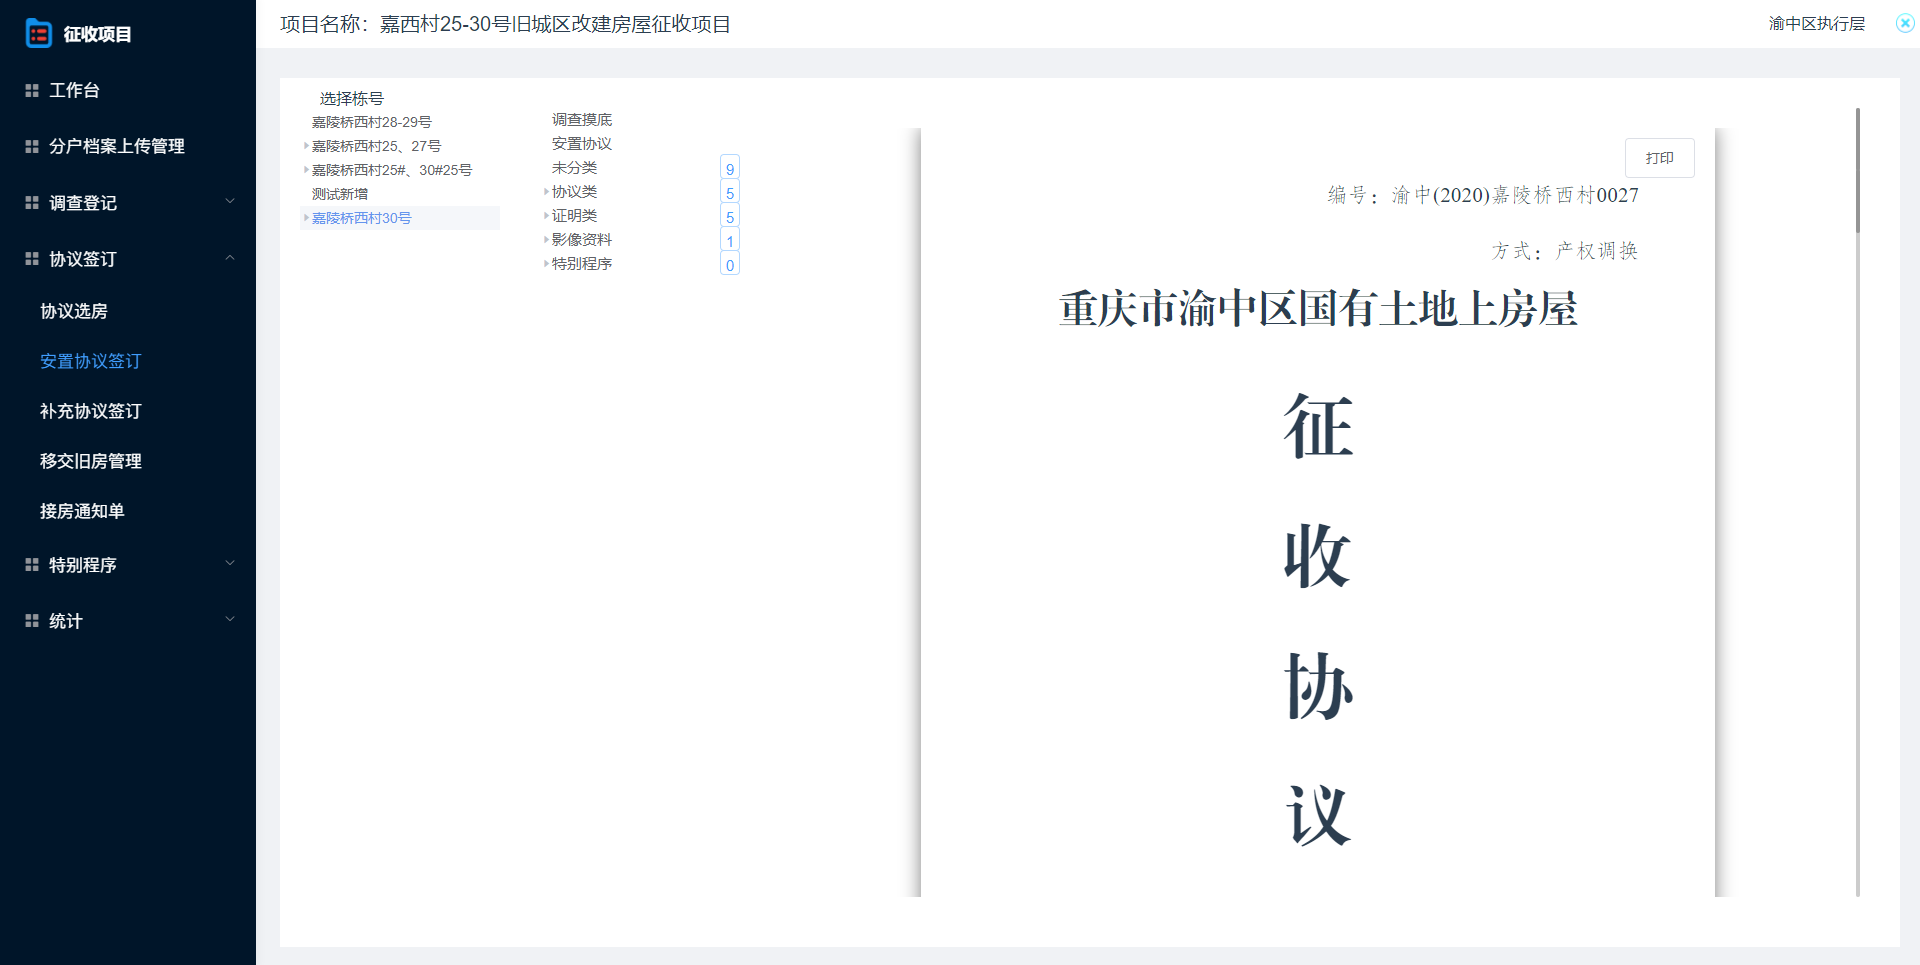Expand the 统计 menu chevron
The width and height of the screenshot is (1920, 965).
point(230,620)
